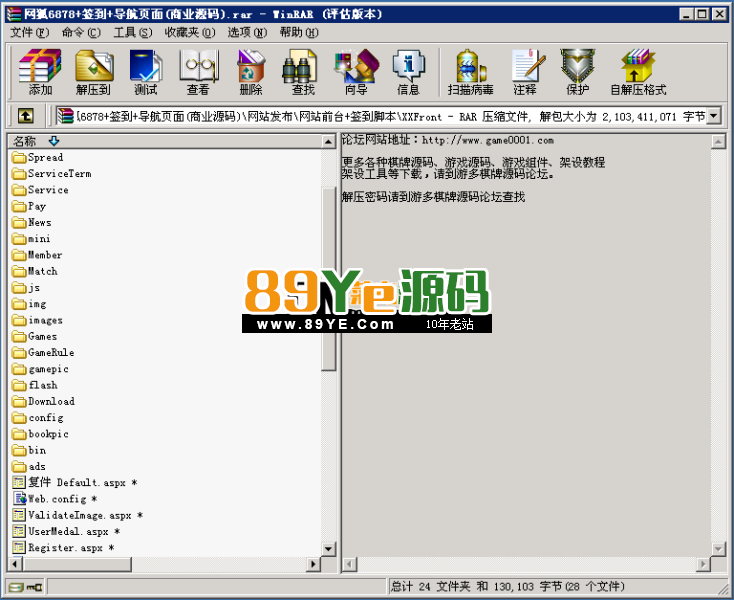Open the 查看 (View) toolbar icon
Image resolution: width=734 pixels, height=600 pixels.
(x=198, y=72)
